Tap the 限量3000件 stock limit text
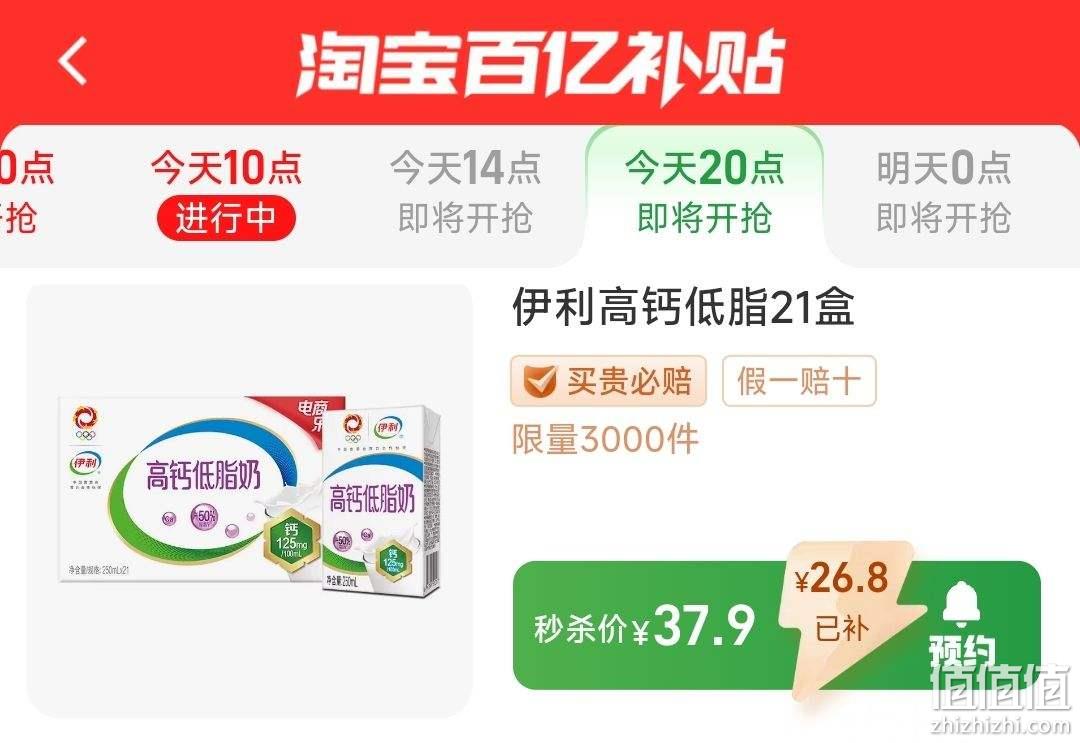 coord(605,439)
